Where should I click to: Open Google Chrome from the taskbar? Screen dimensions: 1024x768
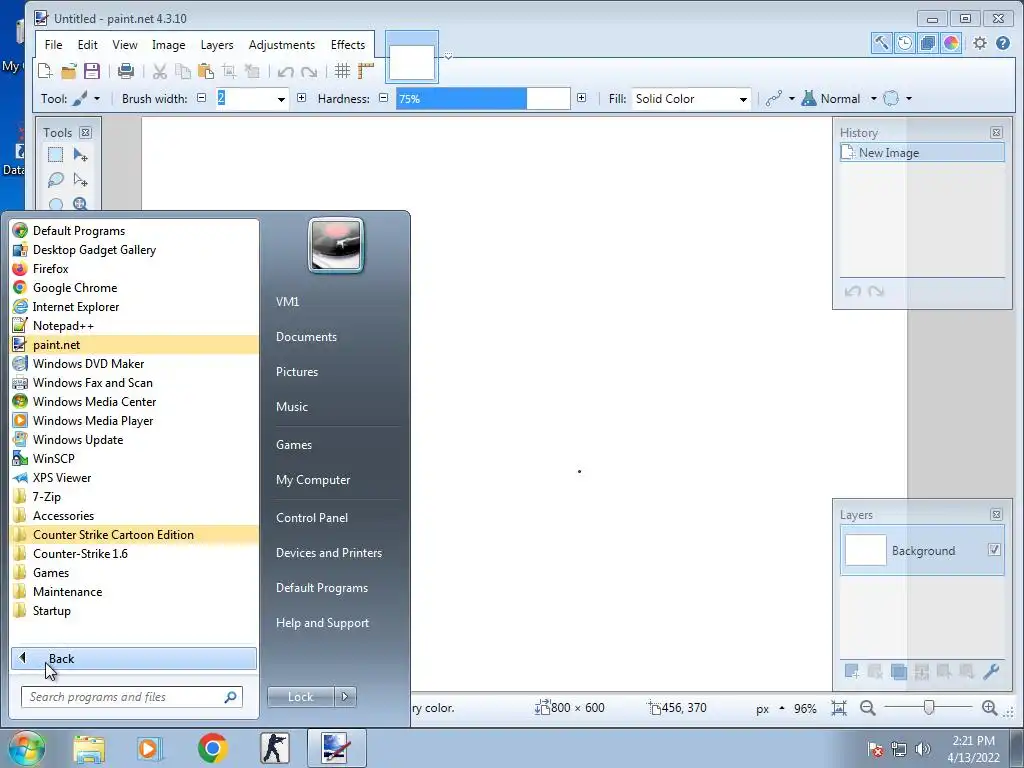pyautogui.click(x=212, y=748)
